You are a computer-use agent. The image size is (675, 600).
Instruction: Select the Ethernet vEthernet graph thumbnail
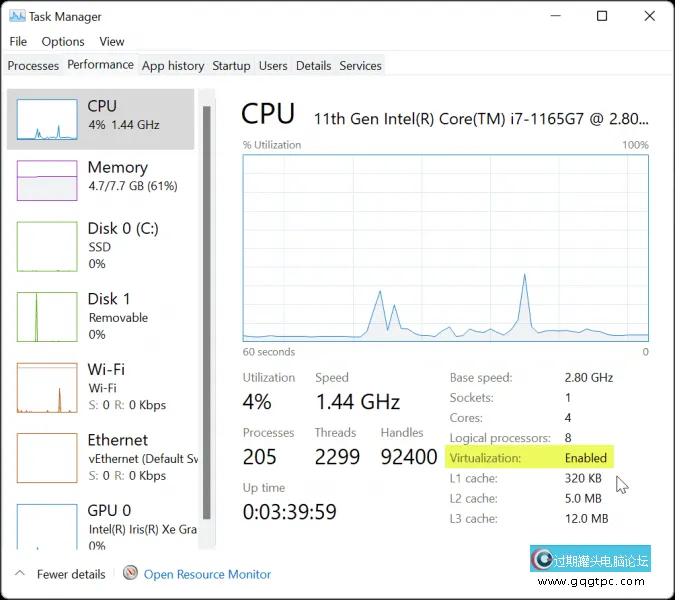point(46,458)
